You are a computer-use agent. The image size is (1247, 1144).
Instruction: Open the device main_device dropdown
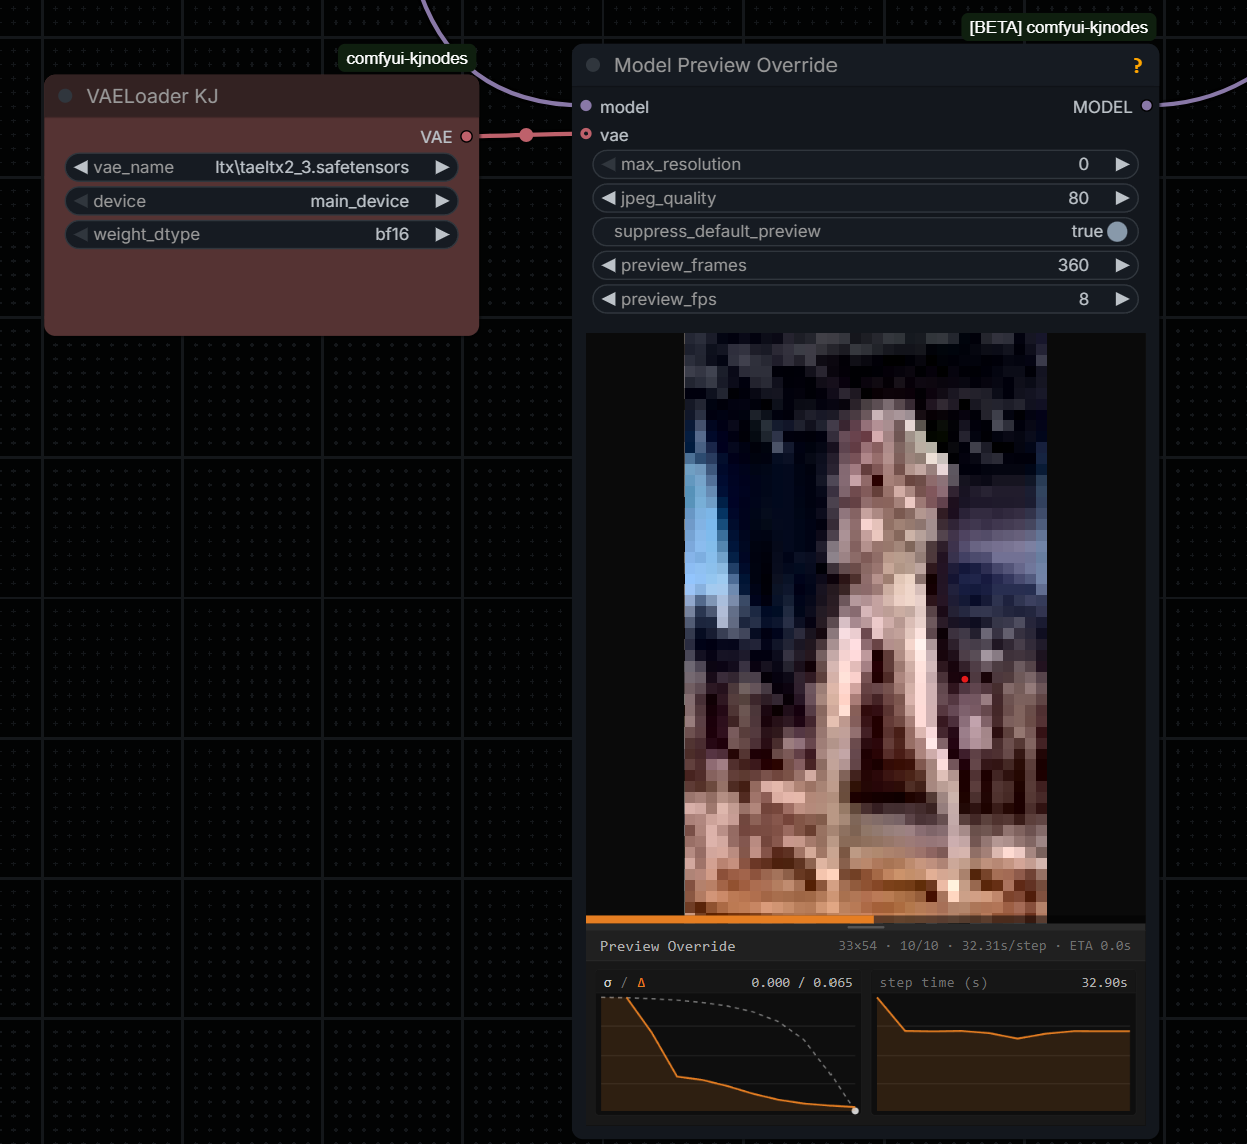click(360, 201)
